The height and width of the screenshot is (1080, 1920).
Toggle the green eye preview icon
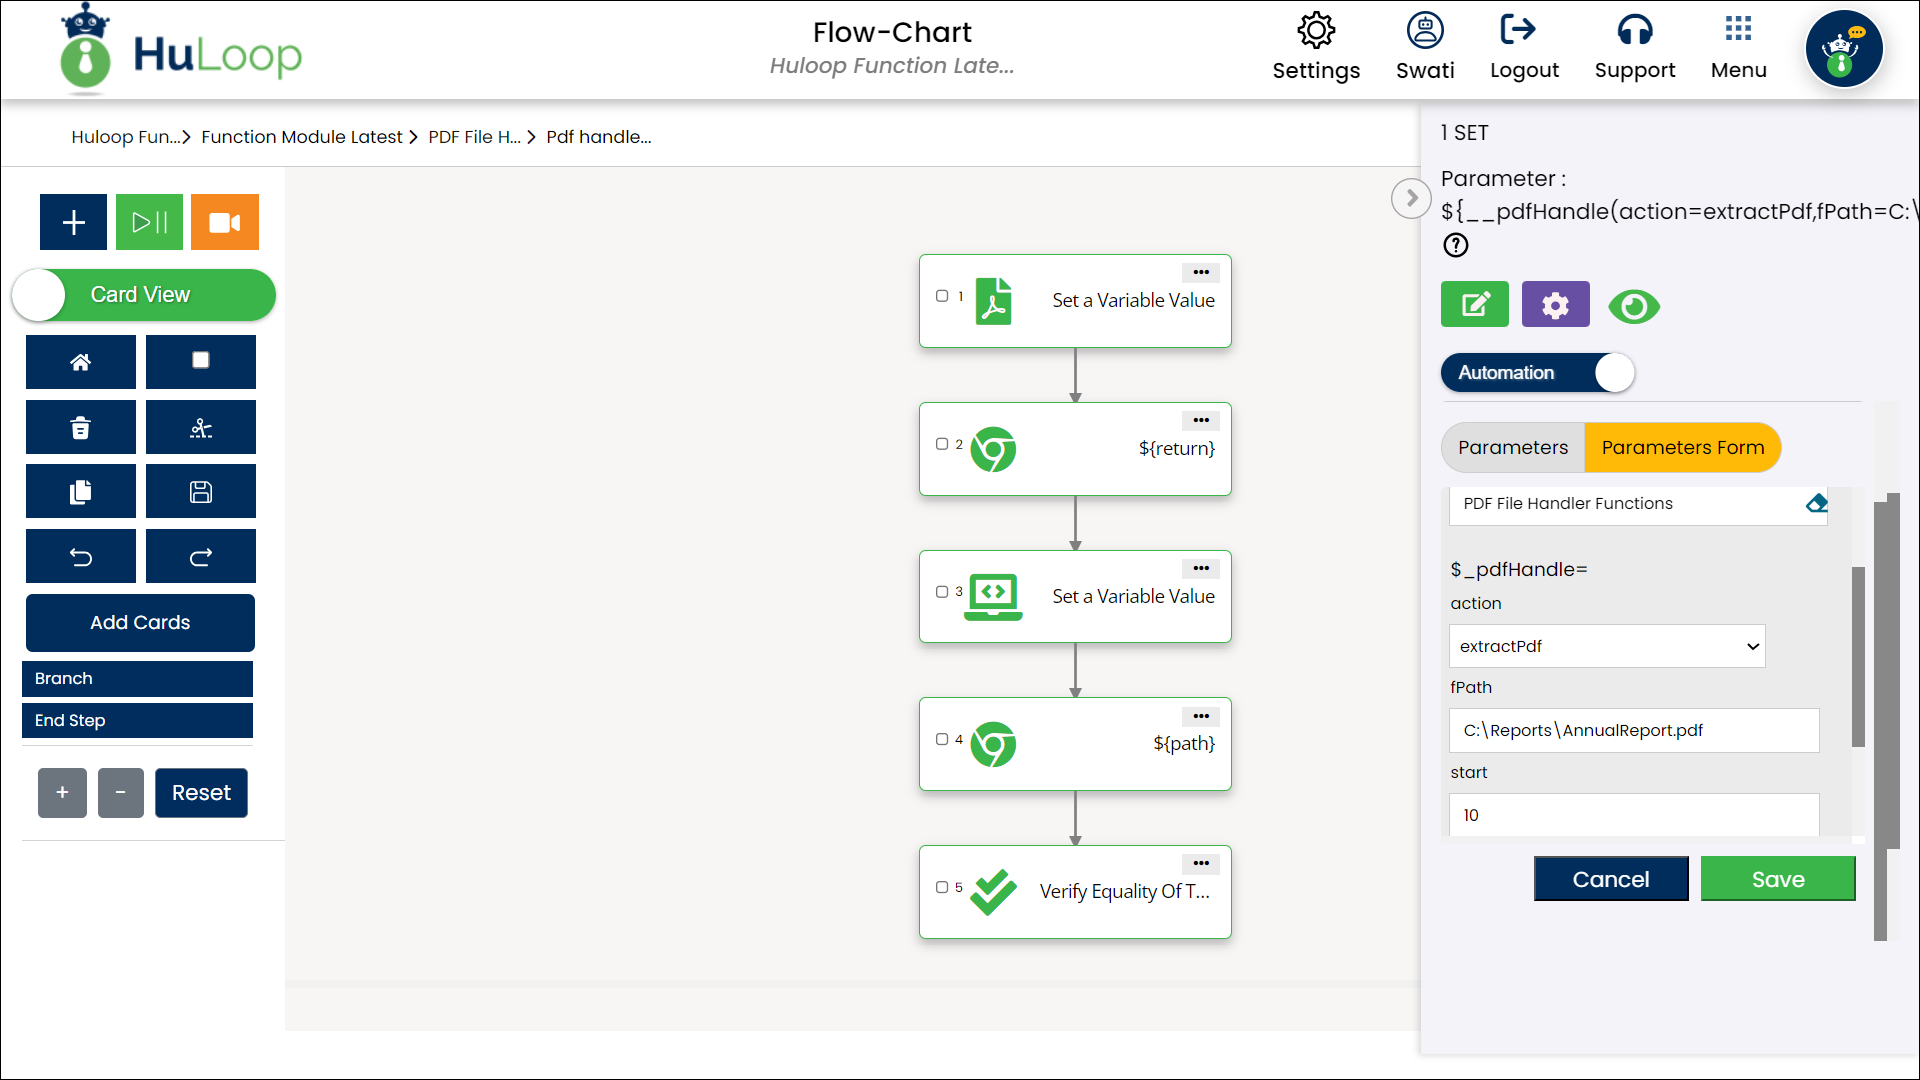click(x=1634, y=306)
